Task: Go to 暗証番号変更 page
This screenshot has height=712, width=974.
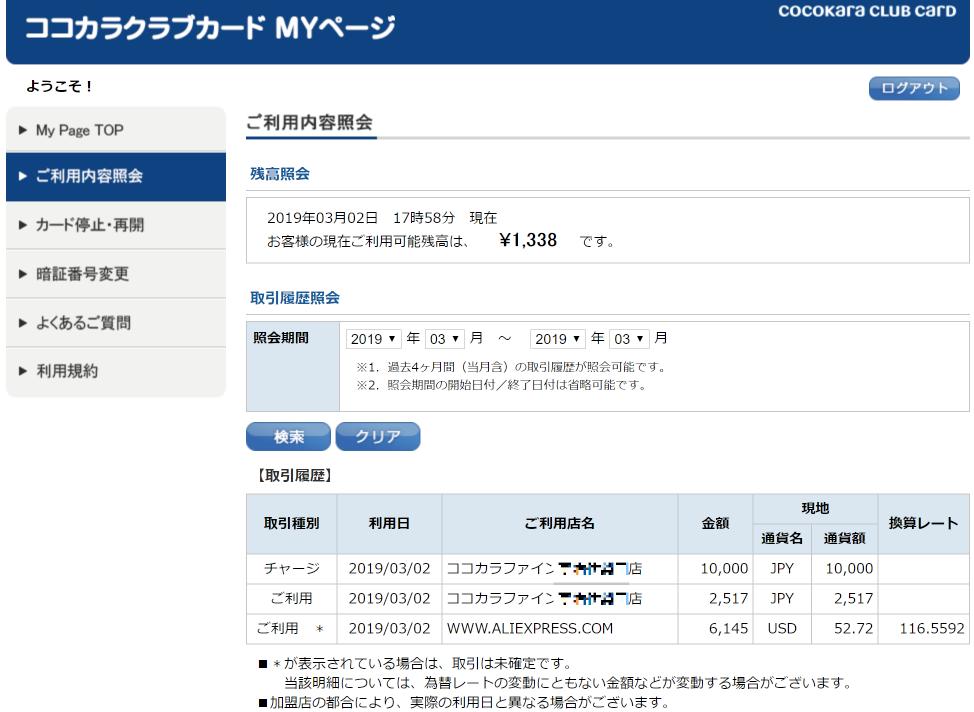Action: [116, 274]
